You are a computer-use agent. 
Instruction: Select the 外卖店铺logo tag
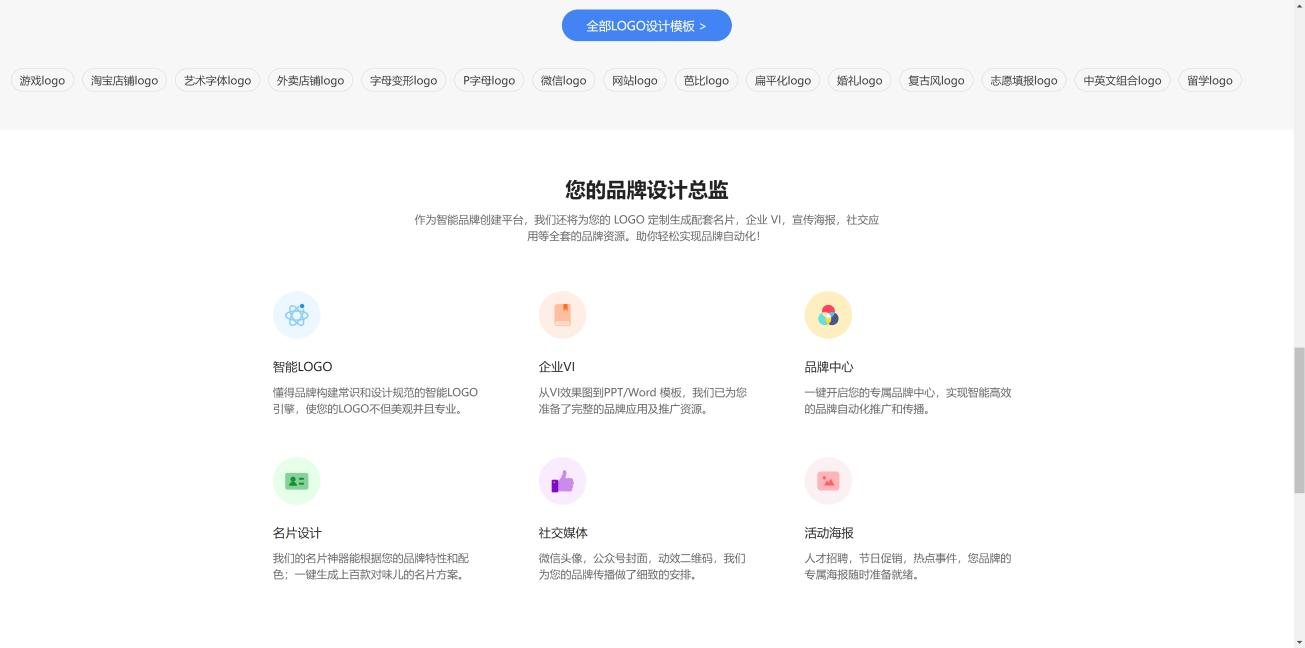coord(311,80)
